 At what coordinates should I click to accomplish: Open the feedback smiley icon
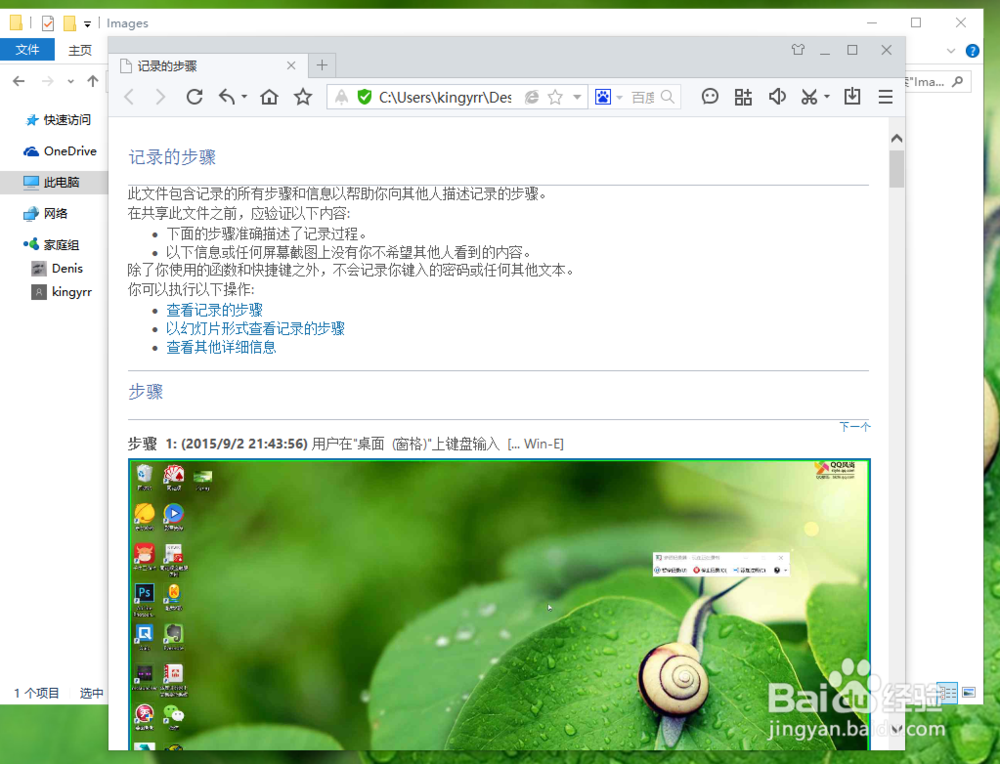tap(710, 97)
